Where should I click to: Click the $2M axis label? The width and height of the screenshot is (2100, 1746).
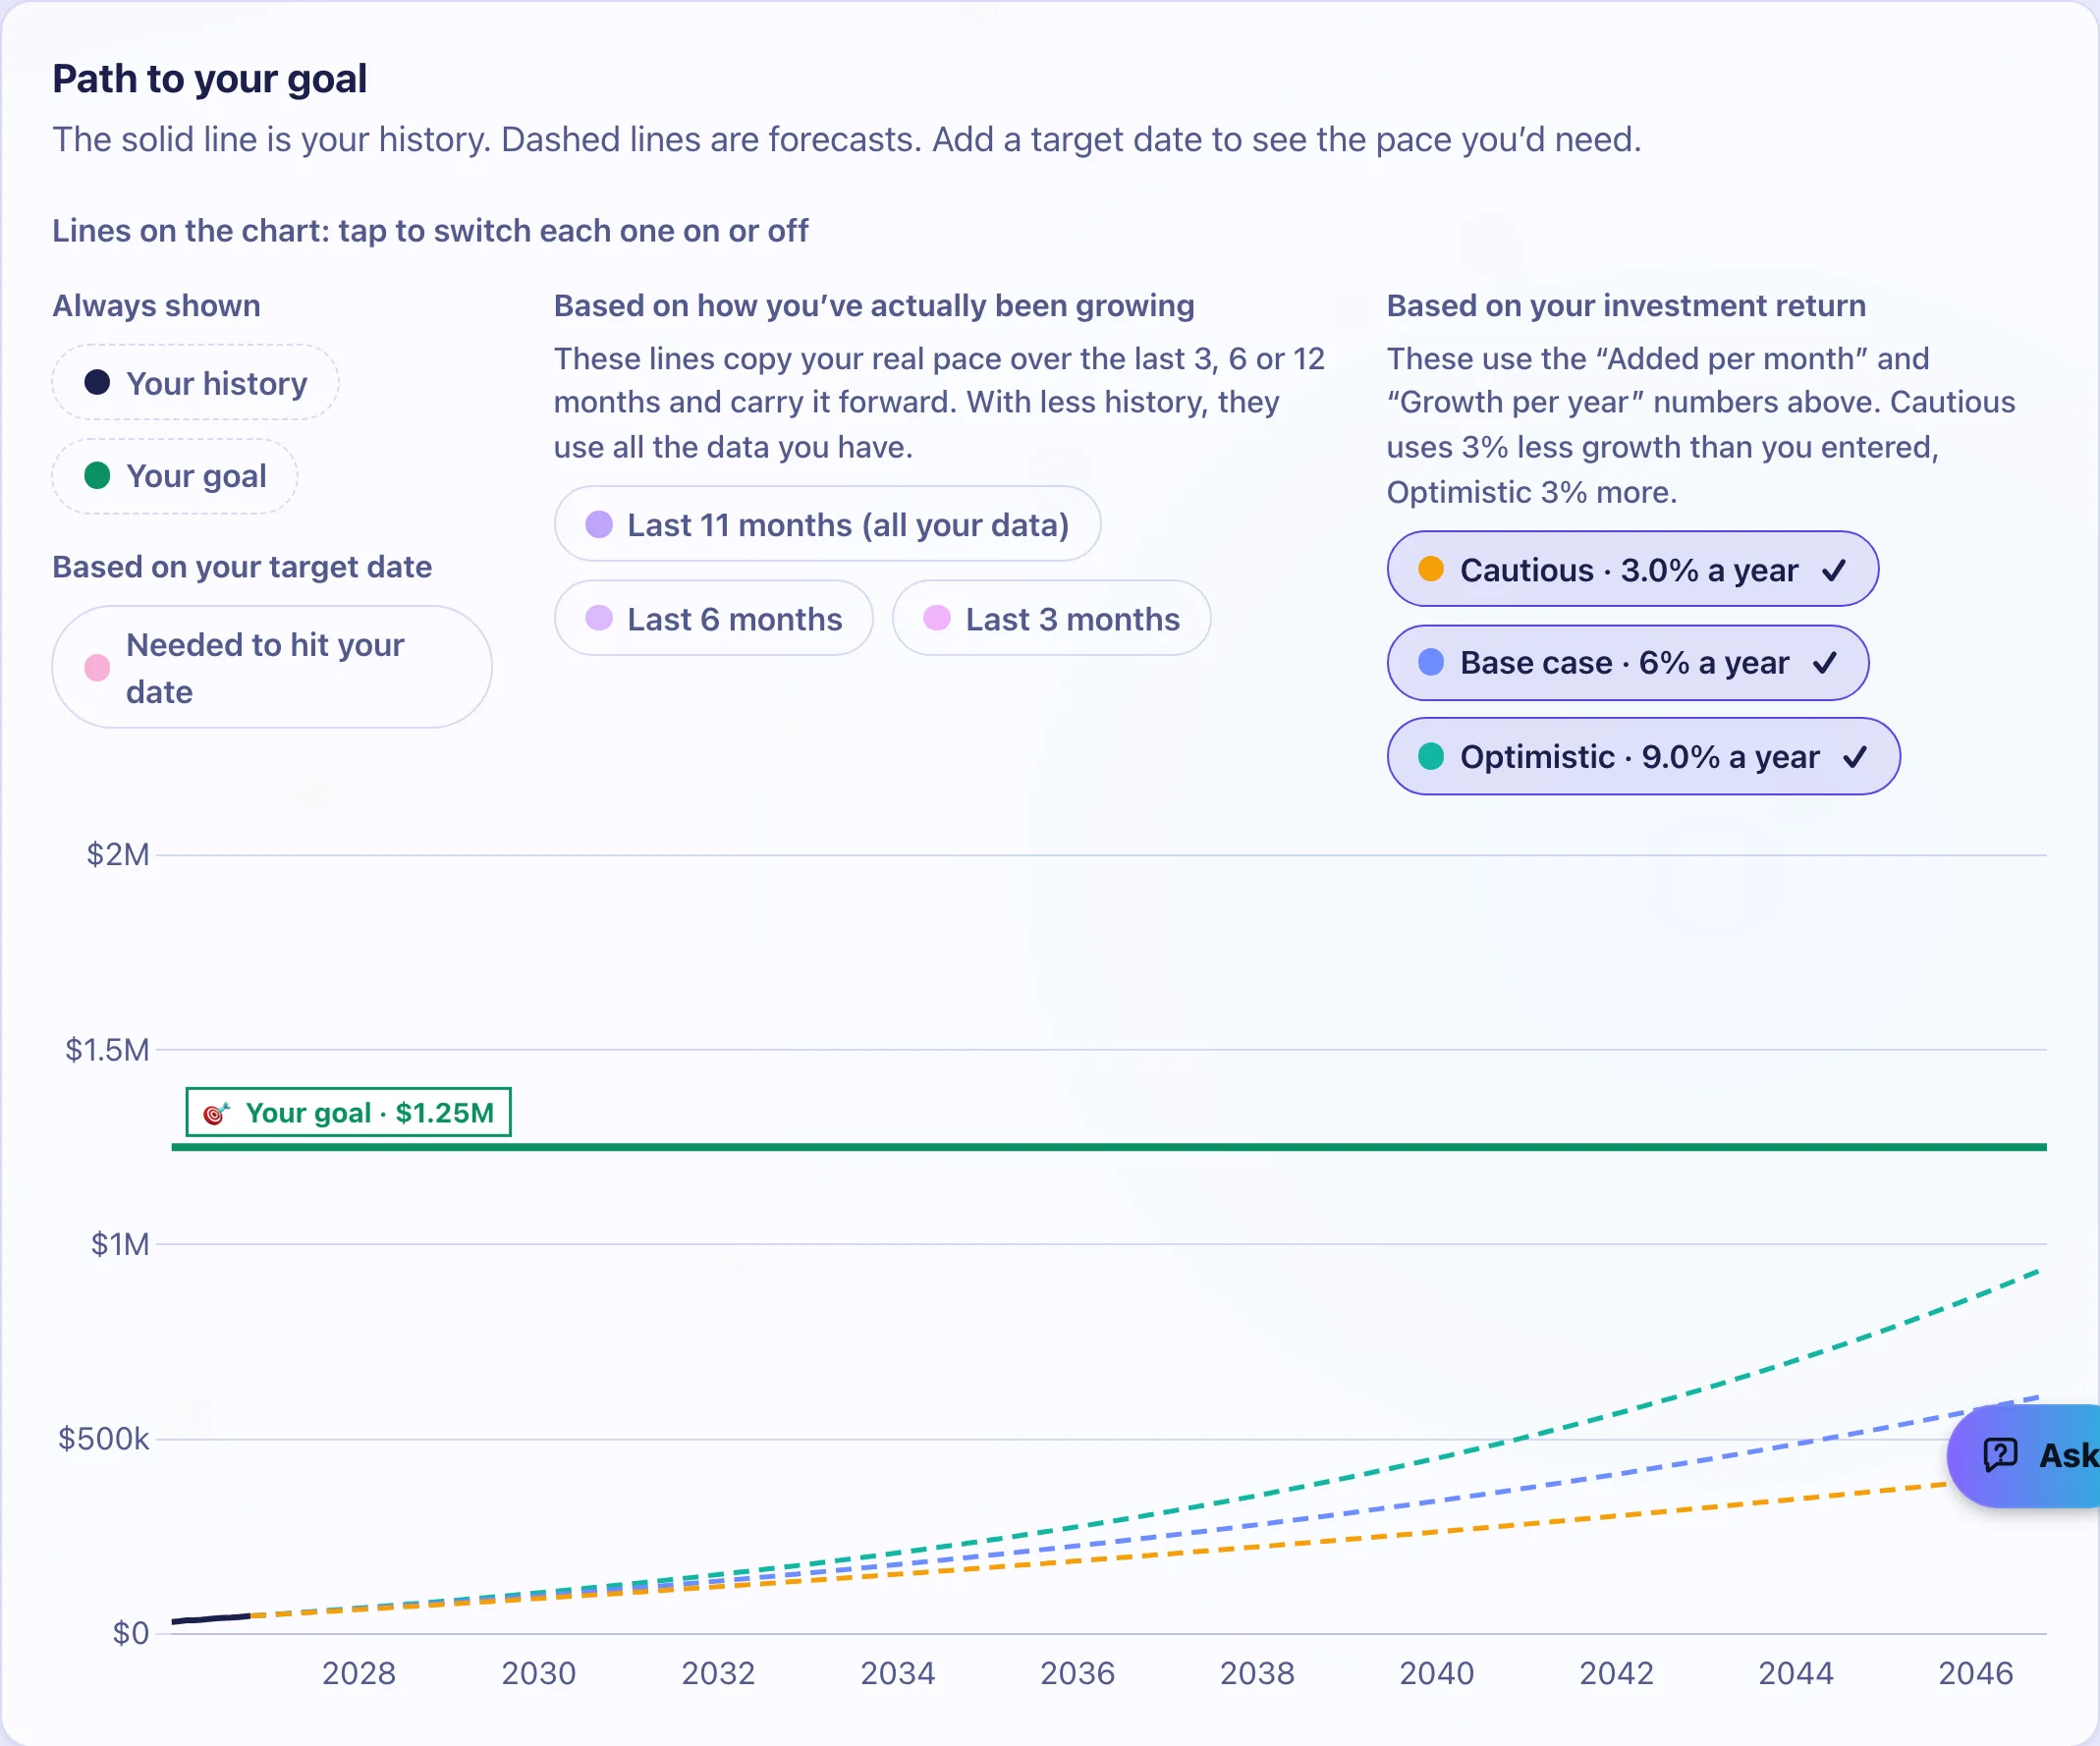click(x=118, y=855)
